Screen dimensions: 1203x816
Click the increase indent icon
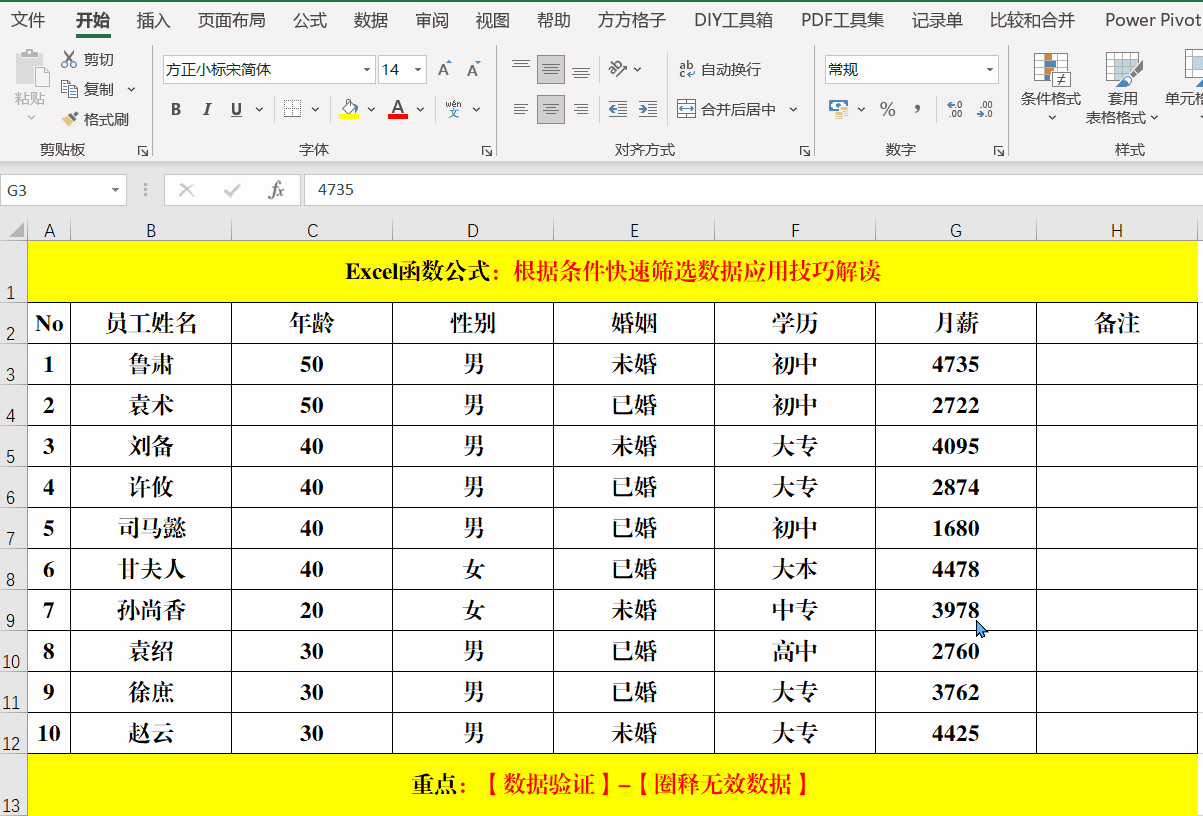pyautogui.click(x=648, y=109)
